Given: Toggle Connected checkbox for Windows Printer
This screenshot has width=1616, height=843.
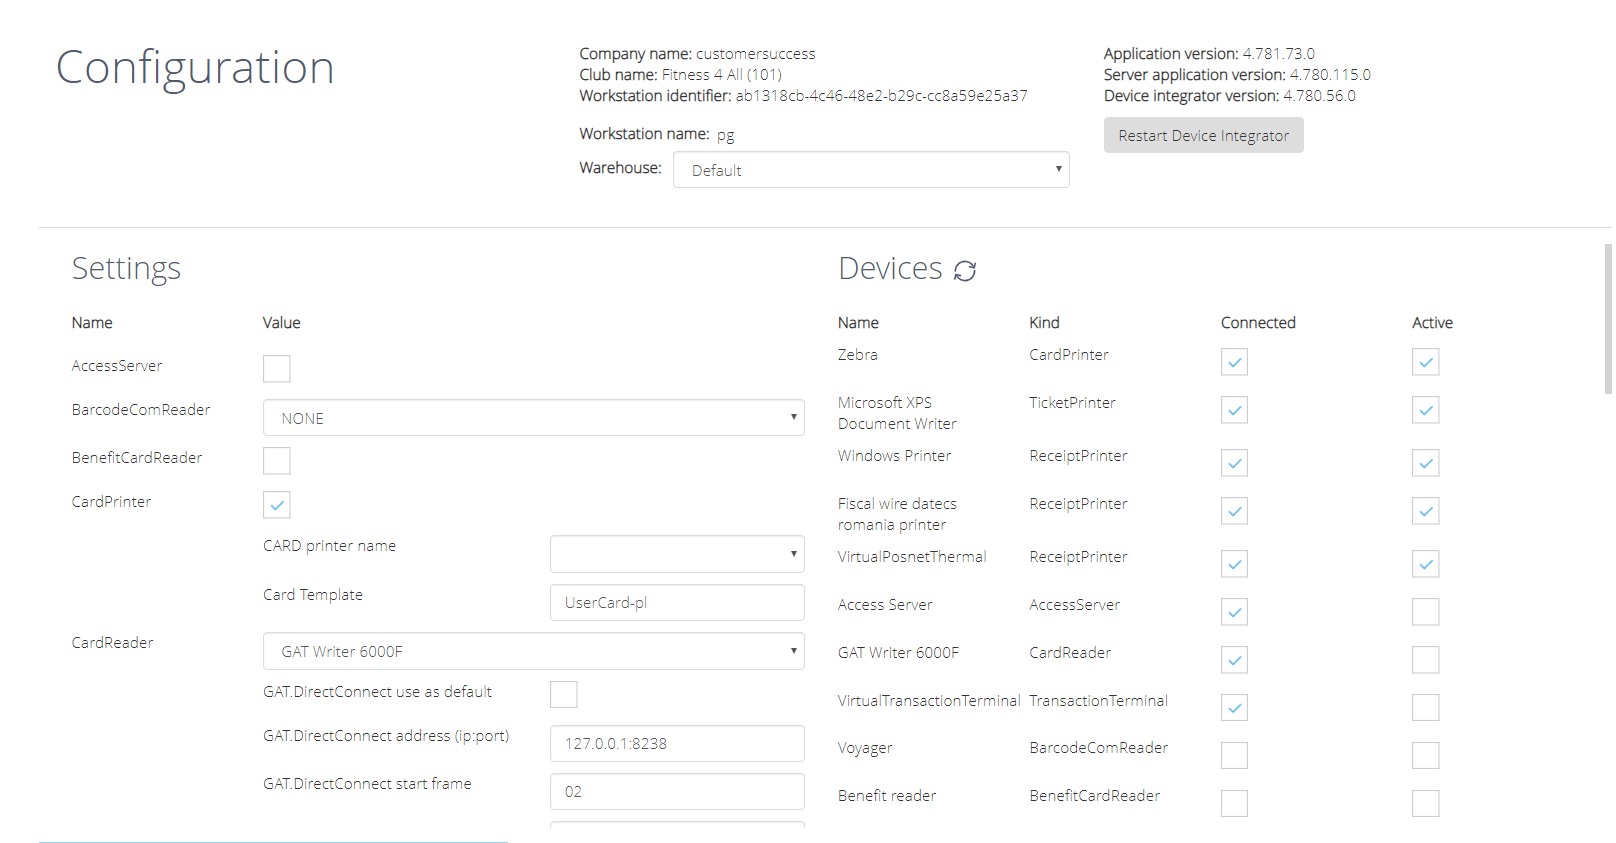Looking at the screenshot, I should (1234, 463).
